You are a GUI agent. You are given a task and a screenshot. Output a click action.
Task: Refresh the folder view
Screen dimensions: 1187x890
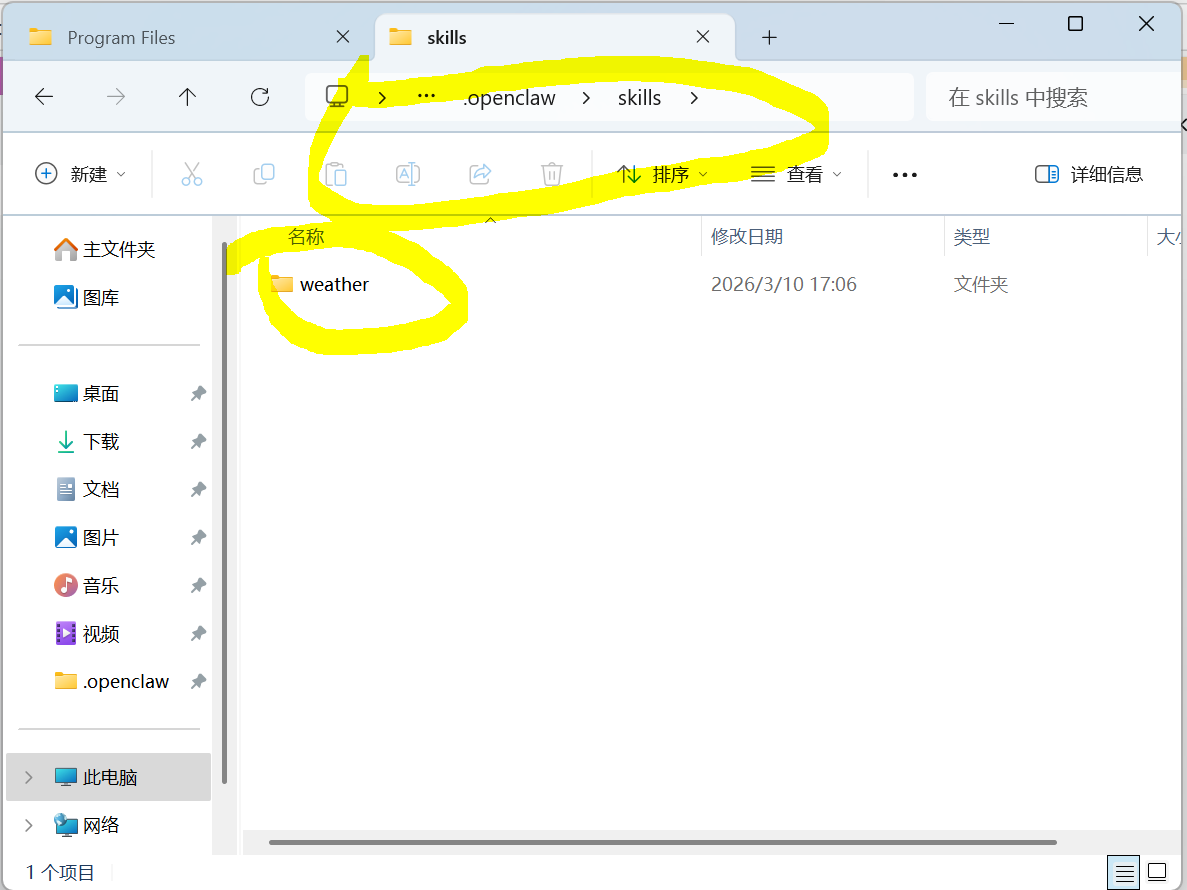click(259, 96)
